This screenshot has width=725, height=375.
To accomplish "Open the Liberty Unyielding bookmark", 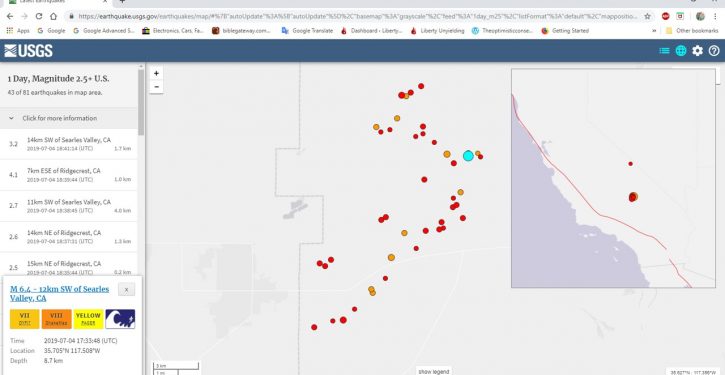I will [x=437, y=31].
